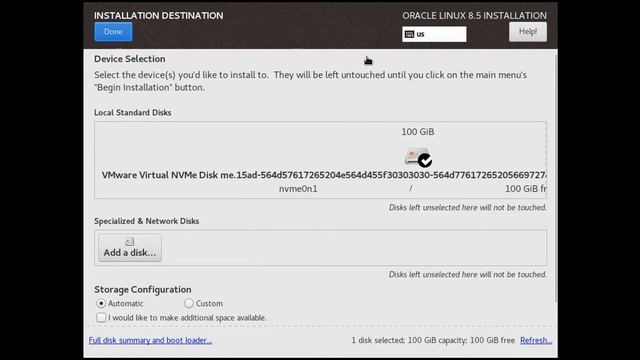Click the Device Selection heading

[x=130, y=59]
